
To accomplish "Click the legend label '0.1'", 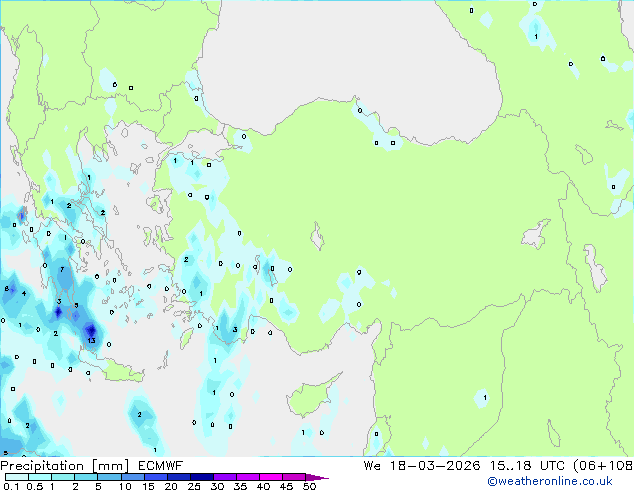I will [x=10, y=486].
